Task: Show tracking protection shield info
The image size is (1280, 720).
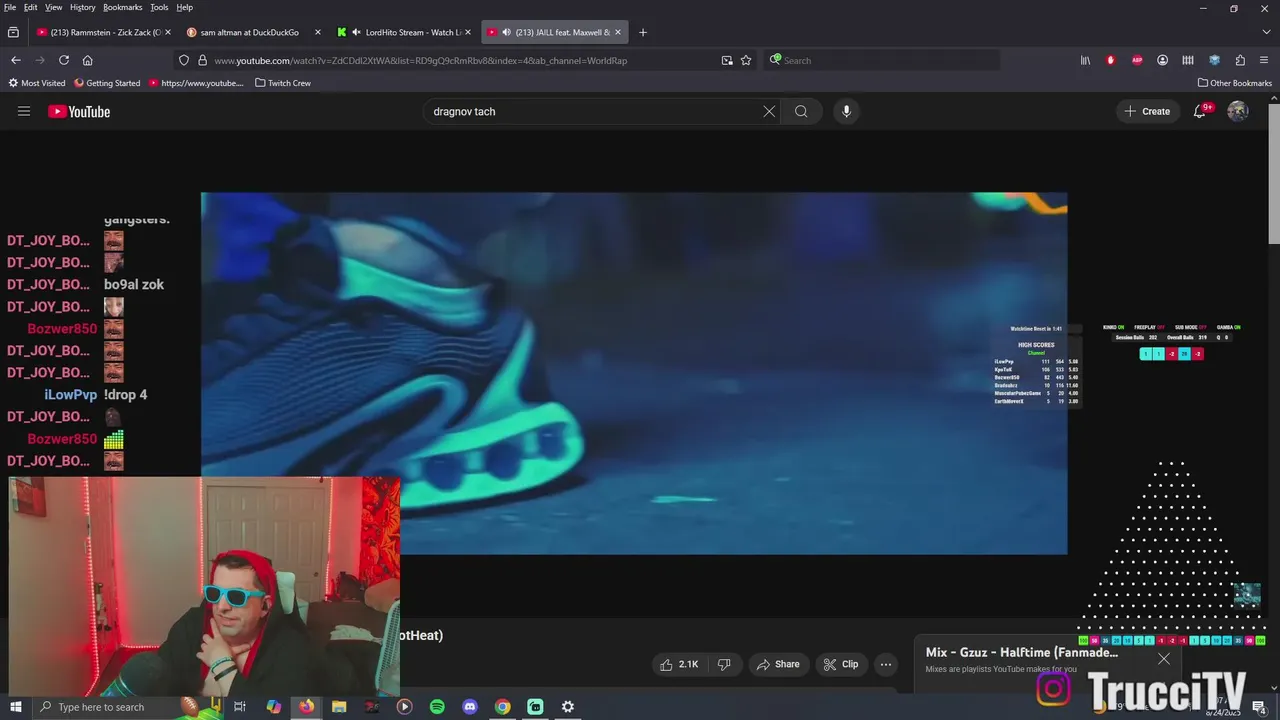Action: [184, 60]
